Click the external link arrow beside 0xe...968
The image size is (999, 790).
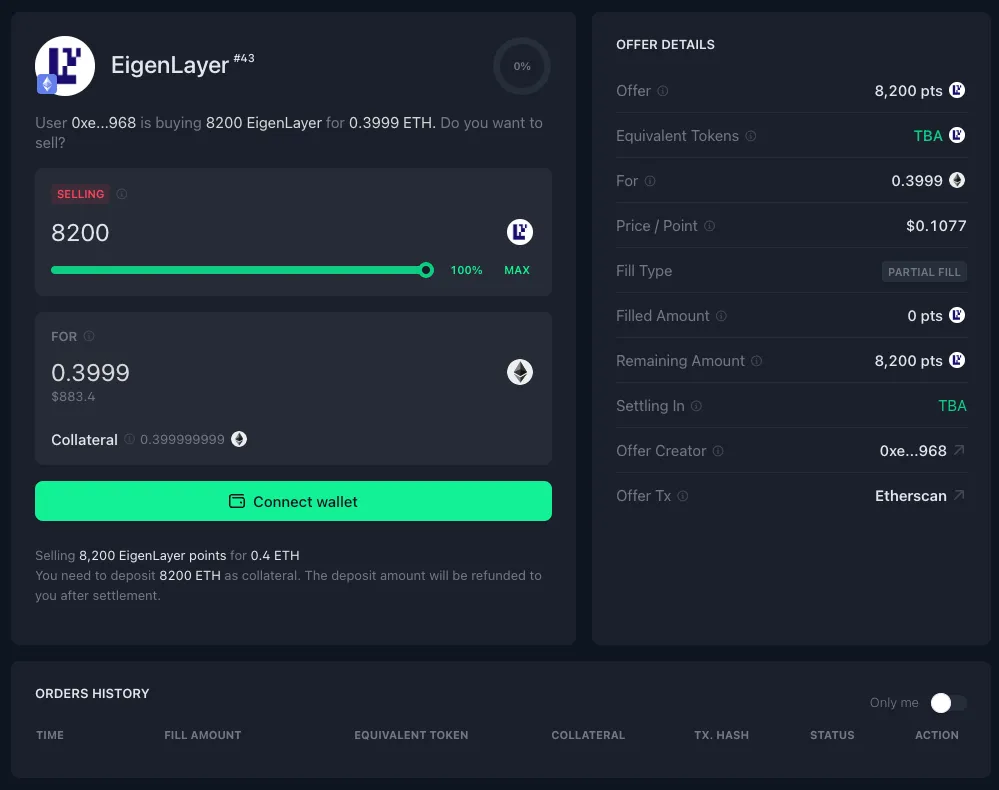tap(959, 450)
